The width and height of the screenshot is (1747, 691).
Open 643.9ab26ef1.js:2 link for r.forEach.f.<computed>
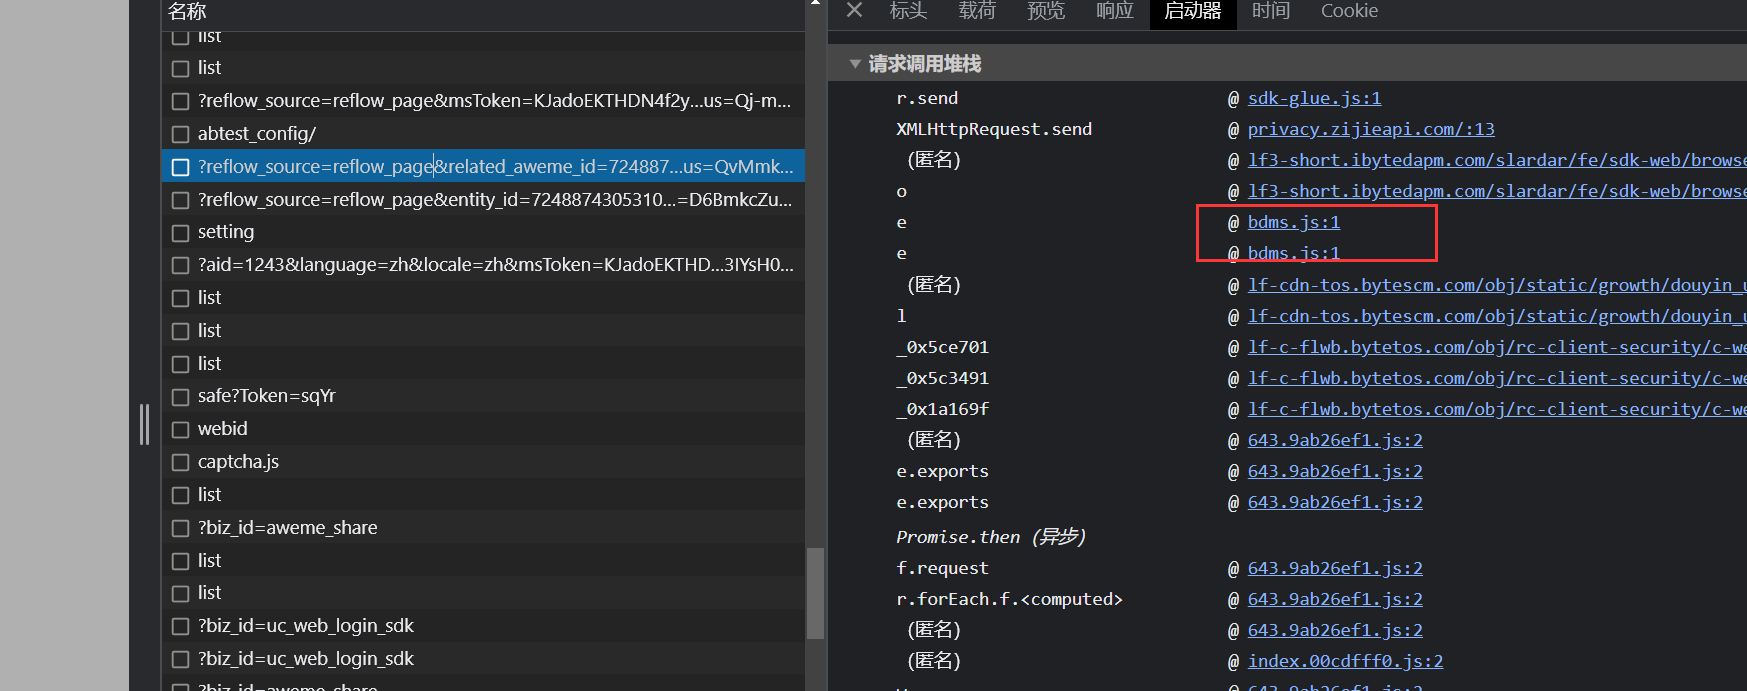coord(1335,599)
